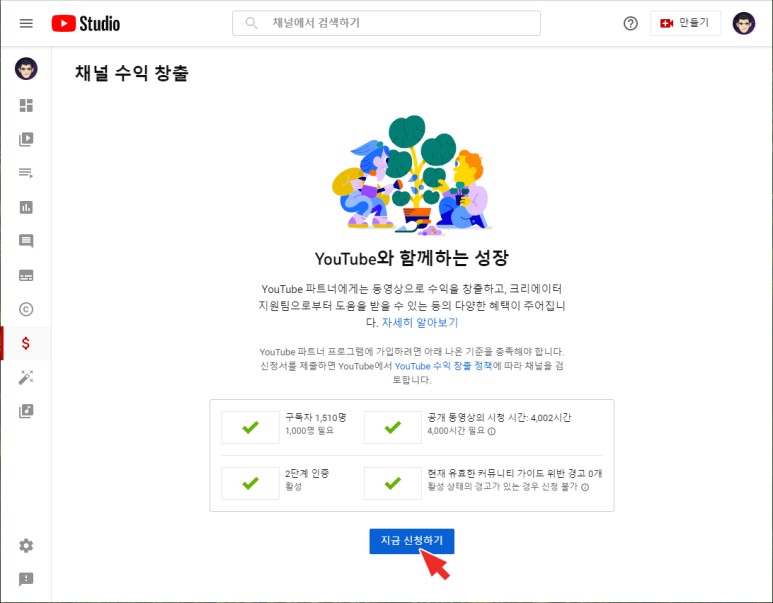Click the YouTube Studio logo
Screen dimensions: 773x603
86,23
